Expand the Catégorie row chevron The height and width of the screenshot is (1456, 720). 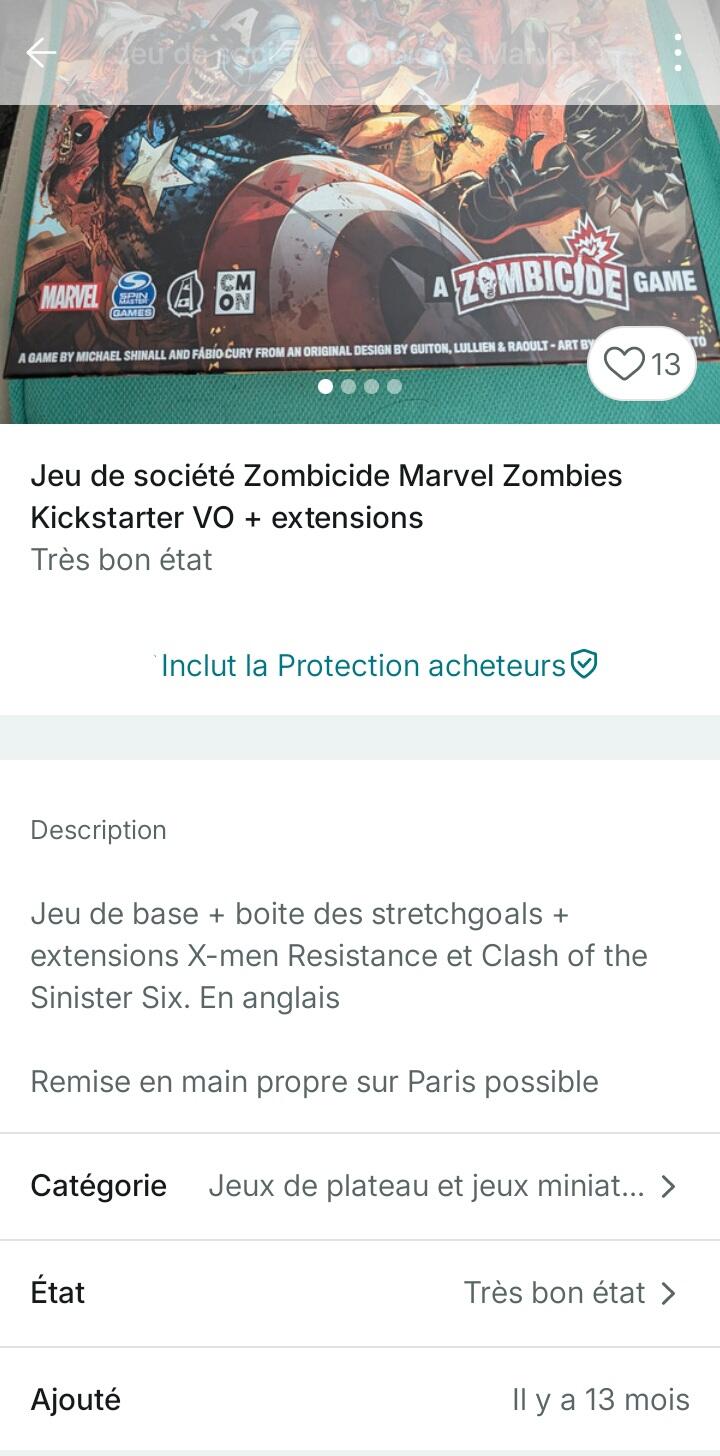(x=668, y=1186)
